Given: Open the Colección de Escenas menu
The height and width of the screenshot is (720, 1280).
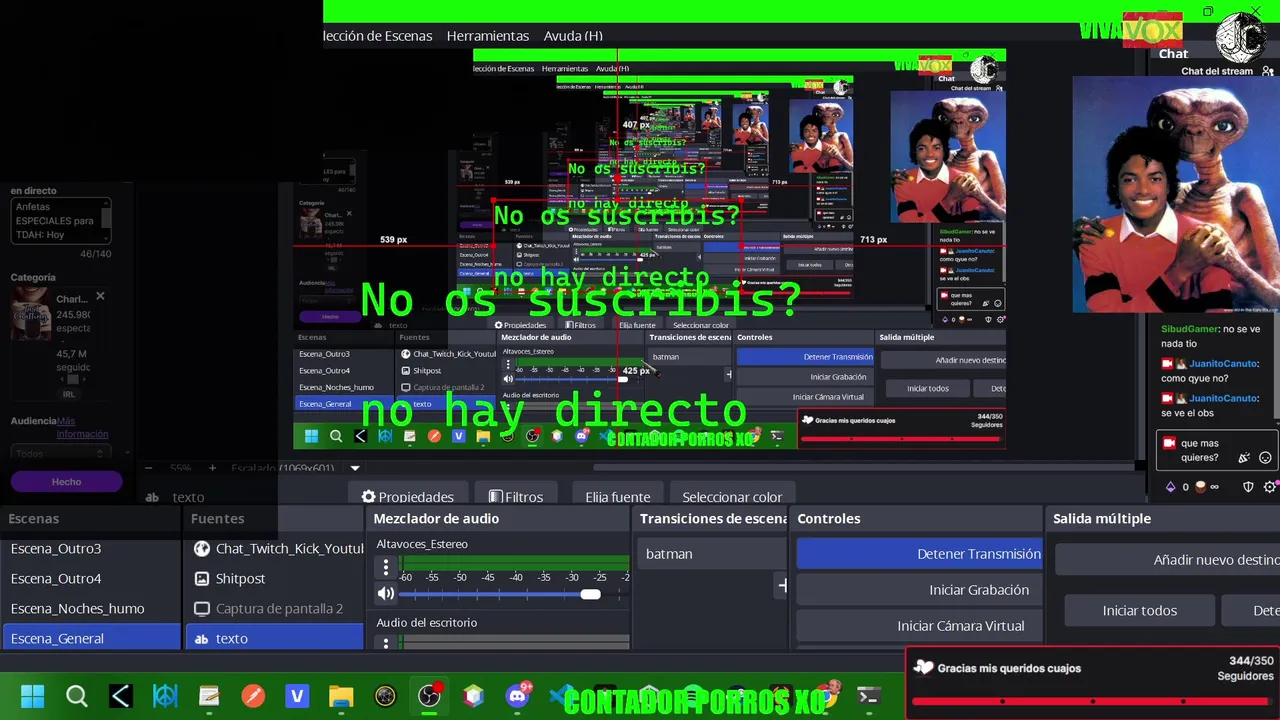Looking at the screenshot, I should point(378,36).
